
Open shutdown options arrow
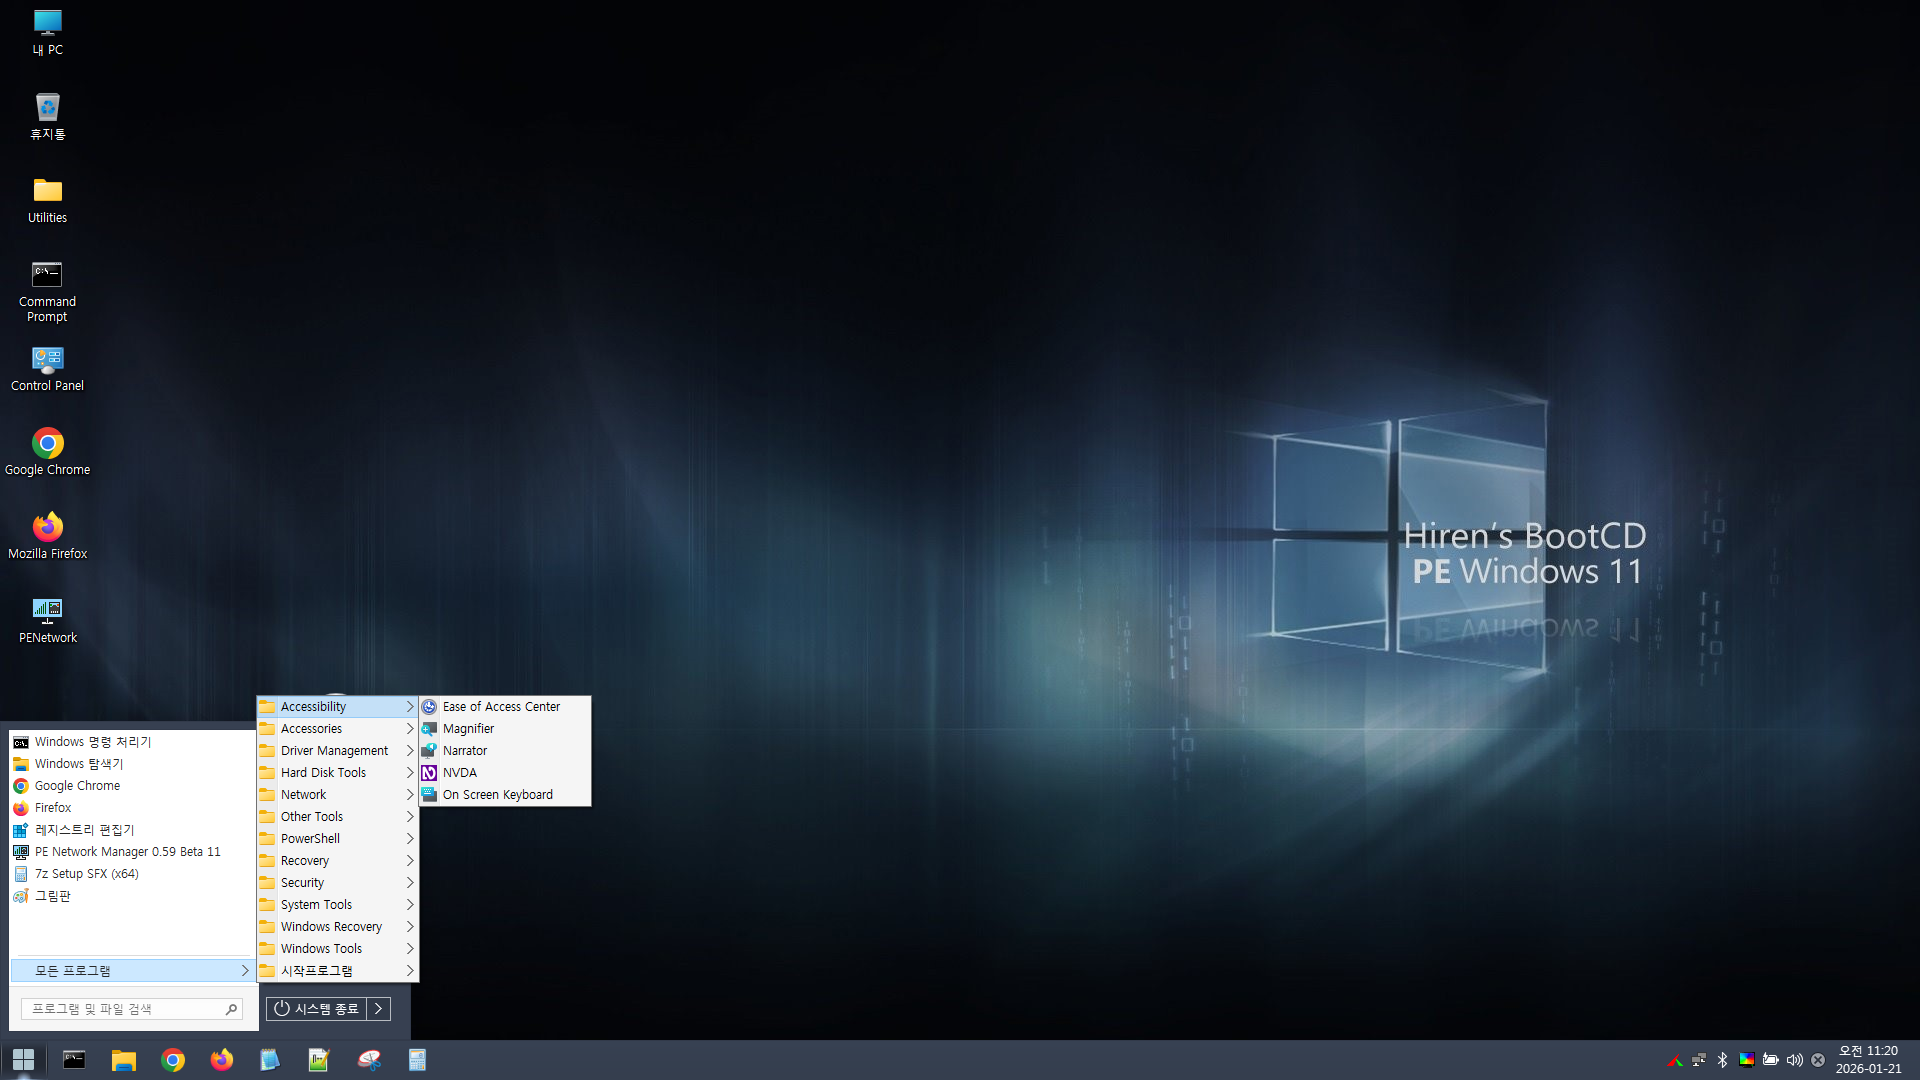pyautogui.click(x=378, y=1009)
